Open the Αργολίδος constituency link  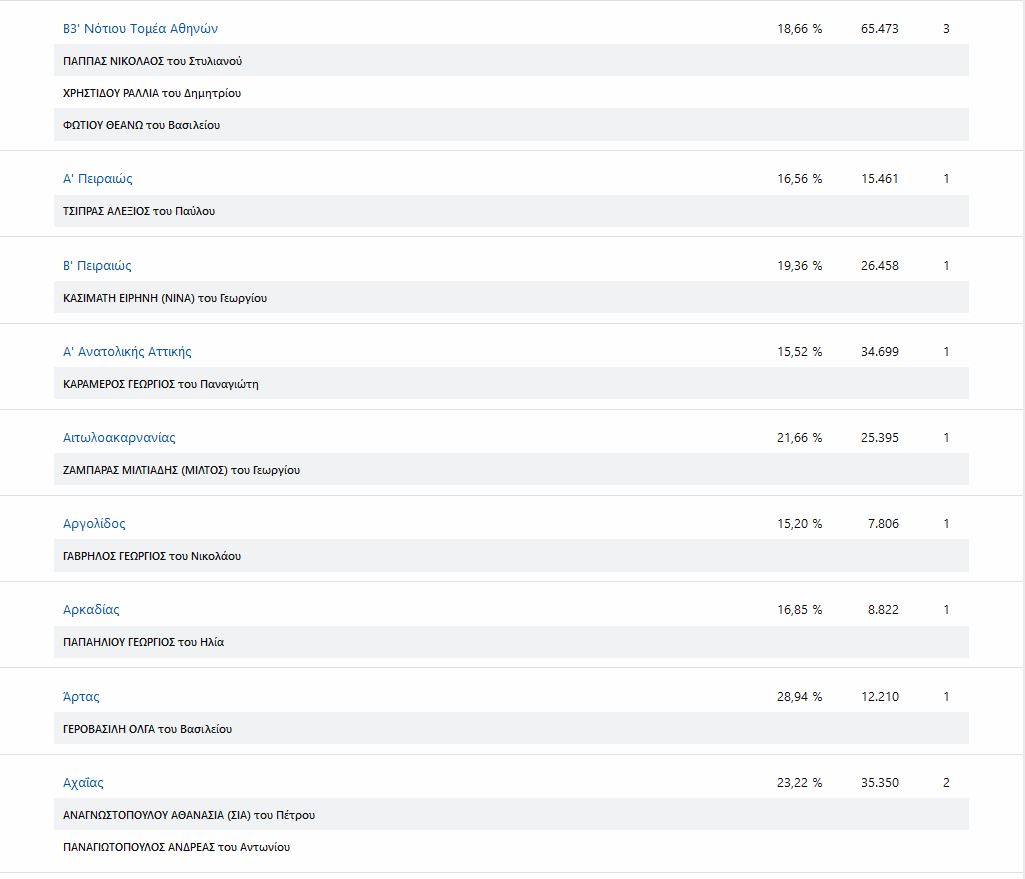pos(94,524)
